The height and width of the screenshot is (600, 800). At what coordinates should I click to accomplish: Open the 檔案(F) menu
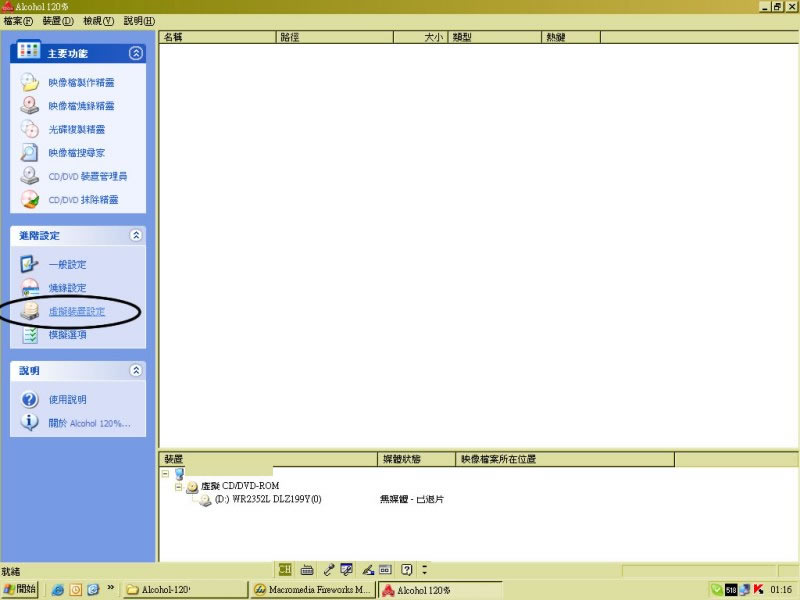pyautogui.click(x=18, y=21)
